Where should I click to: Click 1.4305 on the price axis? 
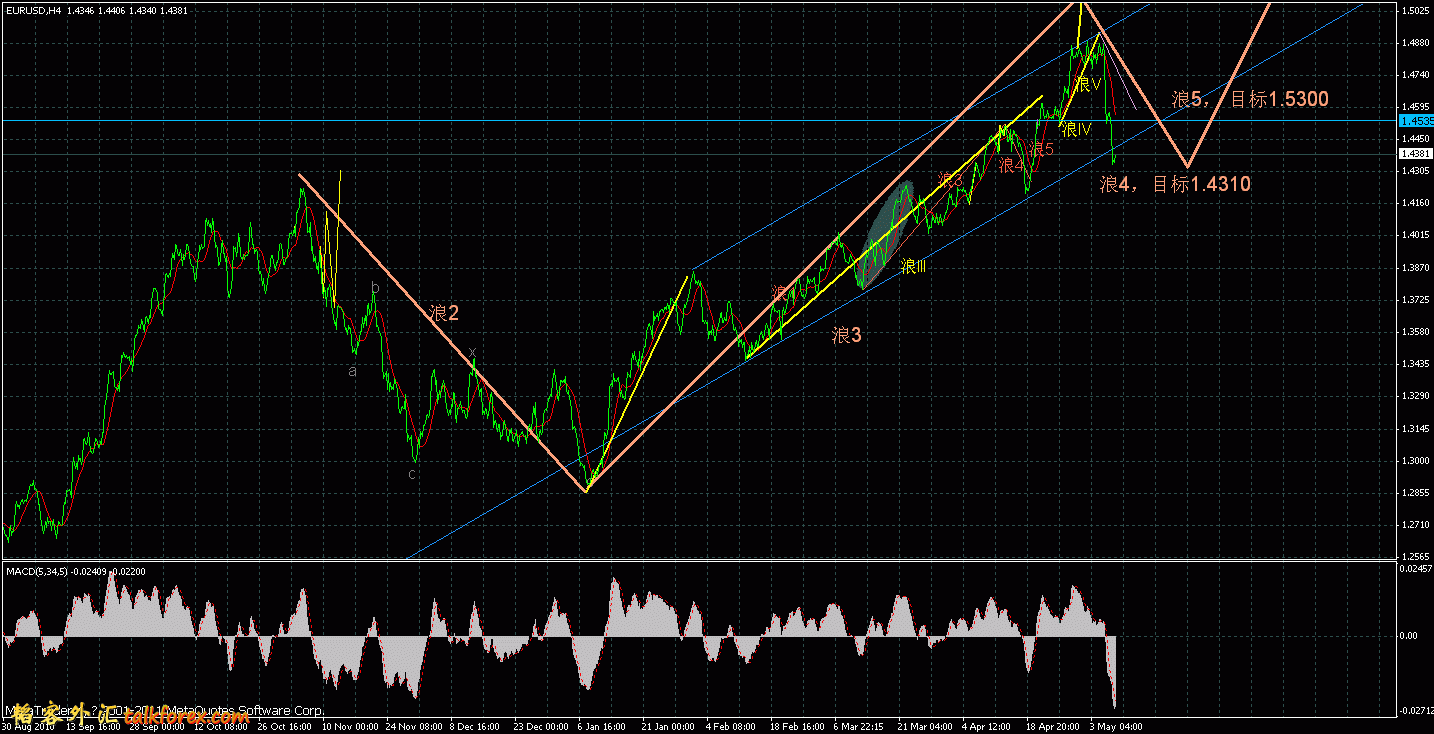(1415, 171)
